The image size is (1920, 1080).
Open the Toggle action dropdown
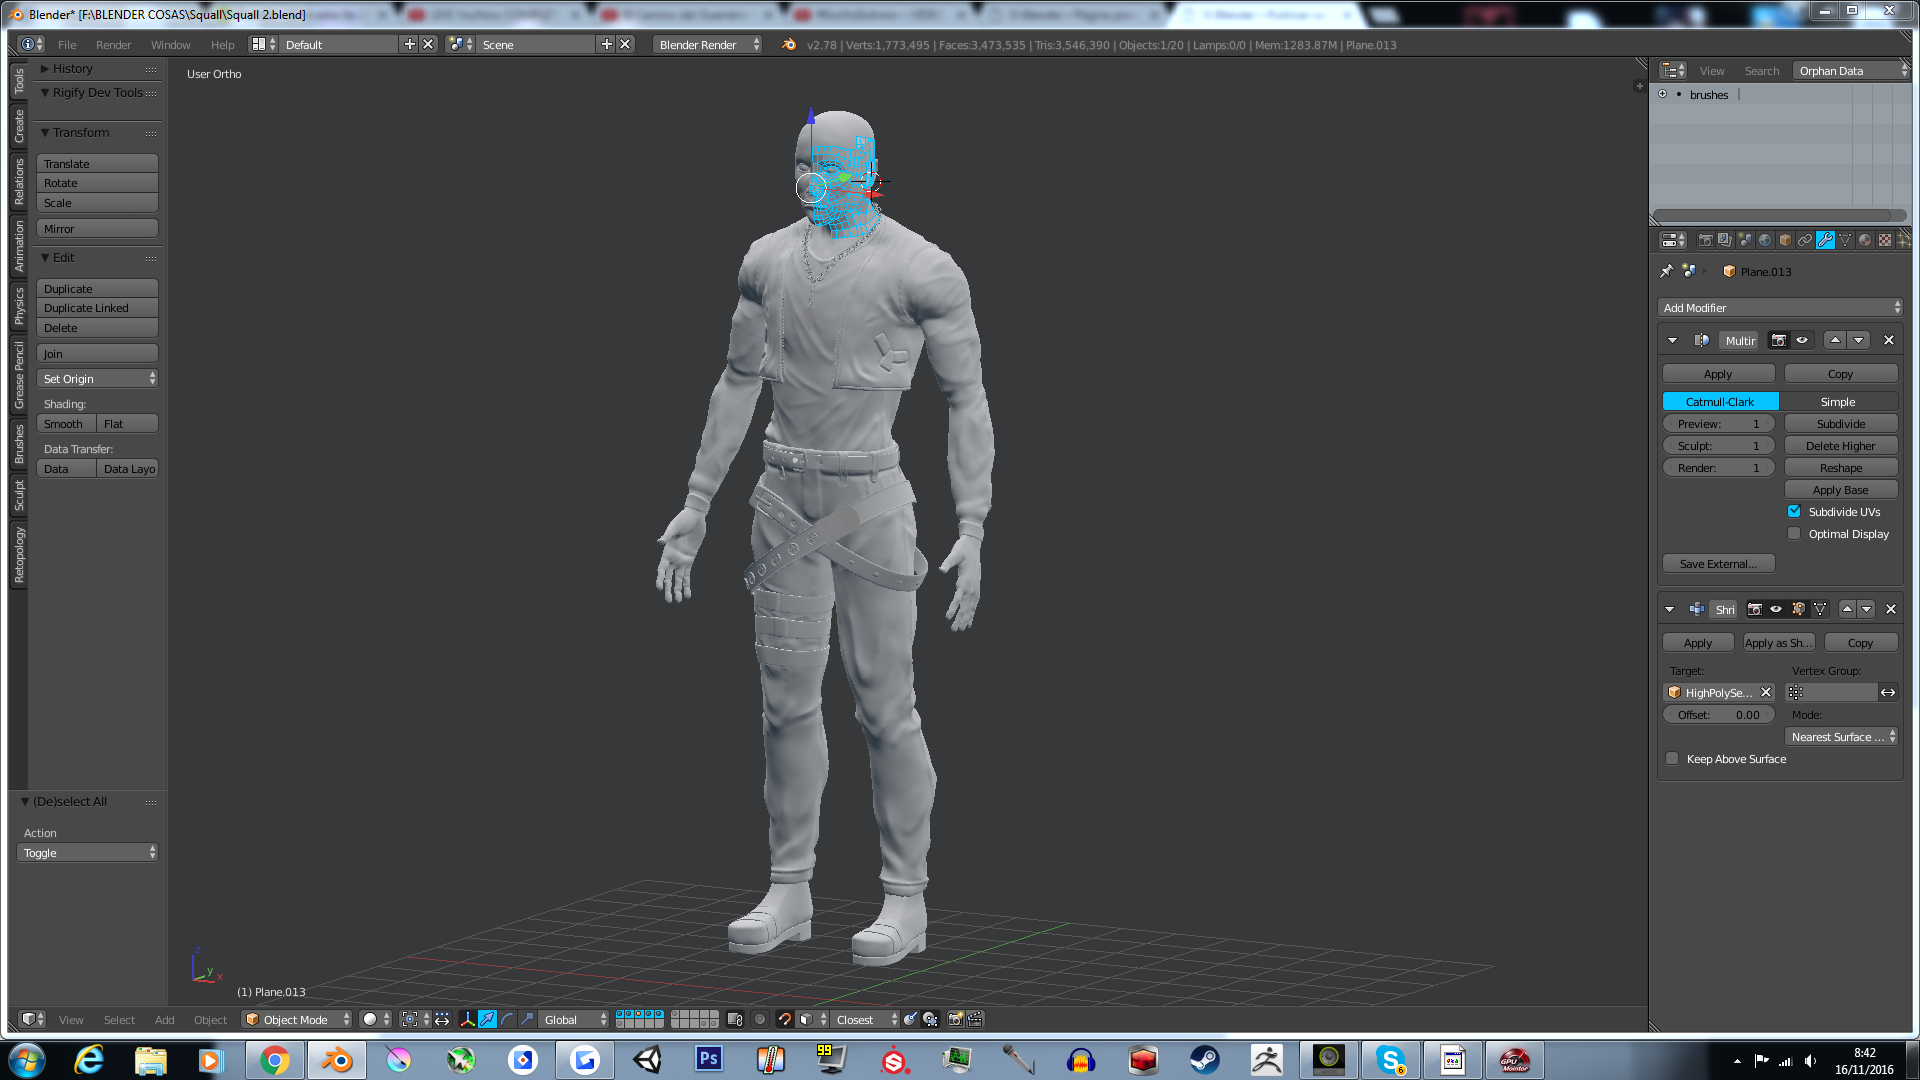point(88,852)
